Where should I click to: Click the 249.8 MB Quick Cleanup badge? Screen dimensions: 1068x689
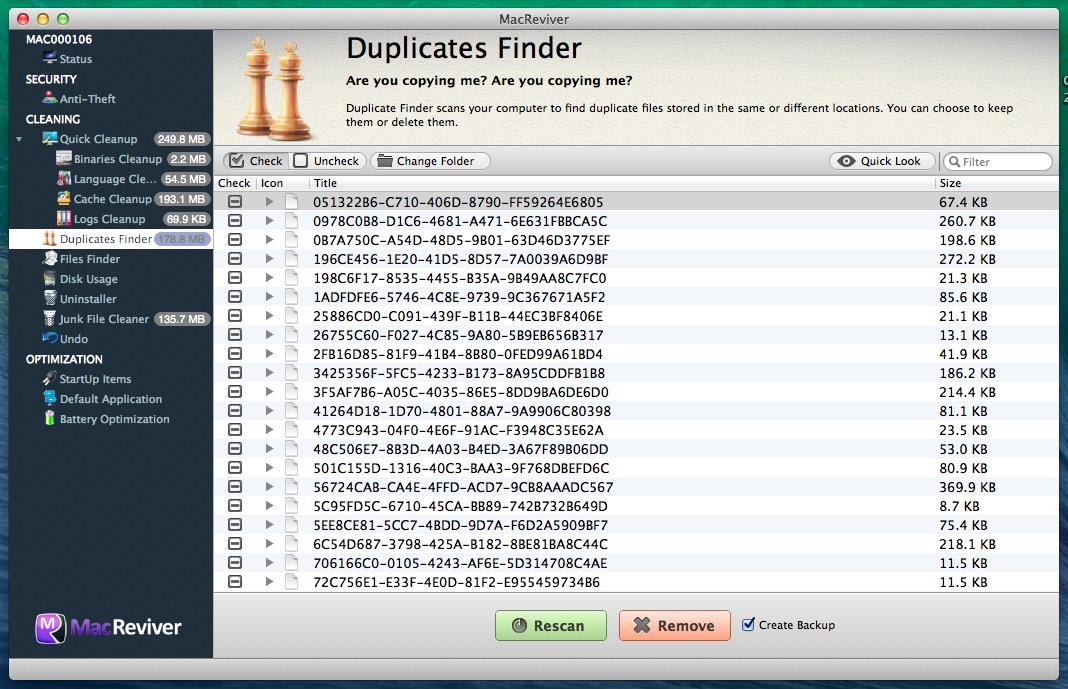[x=181, y=139]
